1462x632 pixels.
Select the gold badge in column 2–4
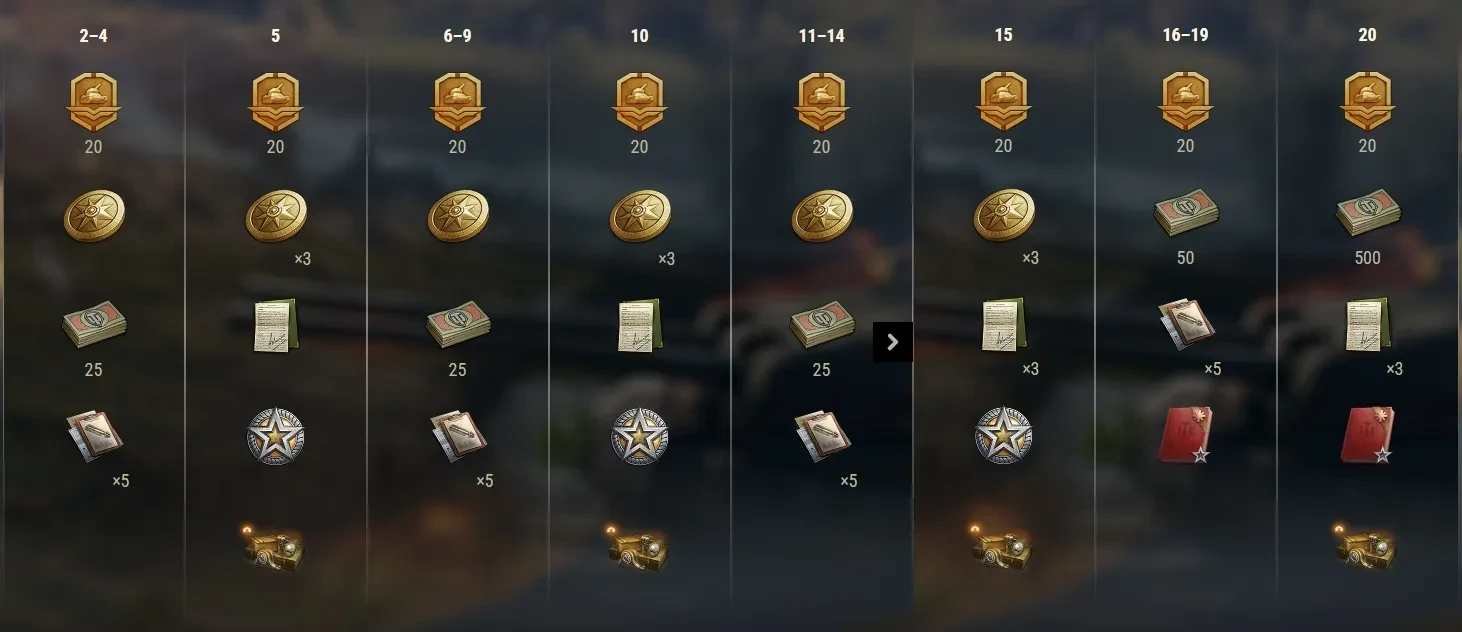[94, 102]
